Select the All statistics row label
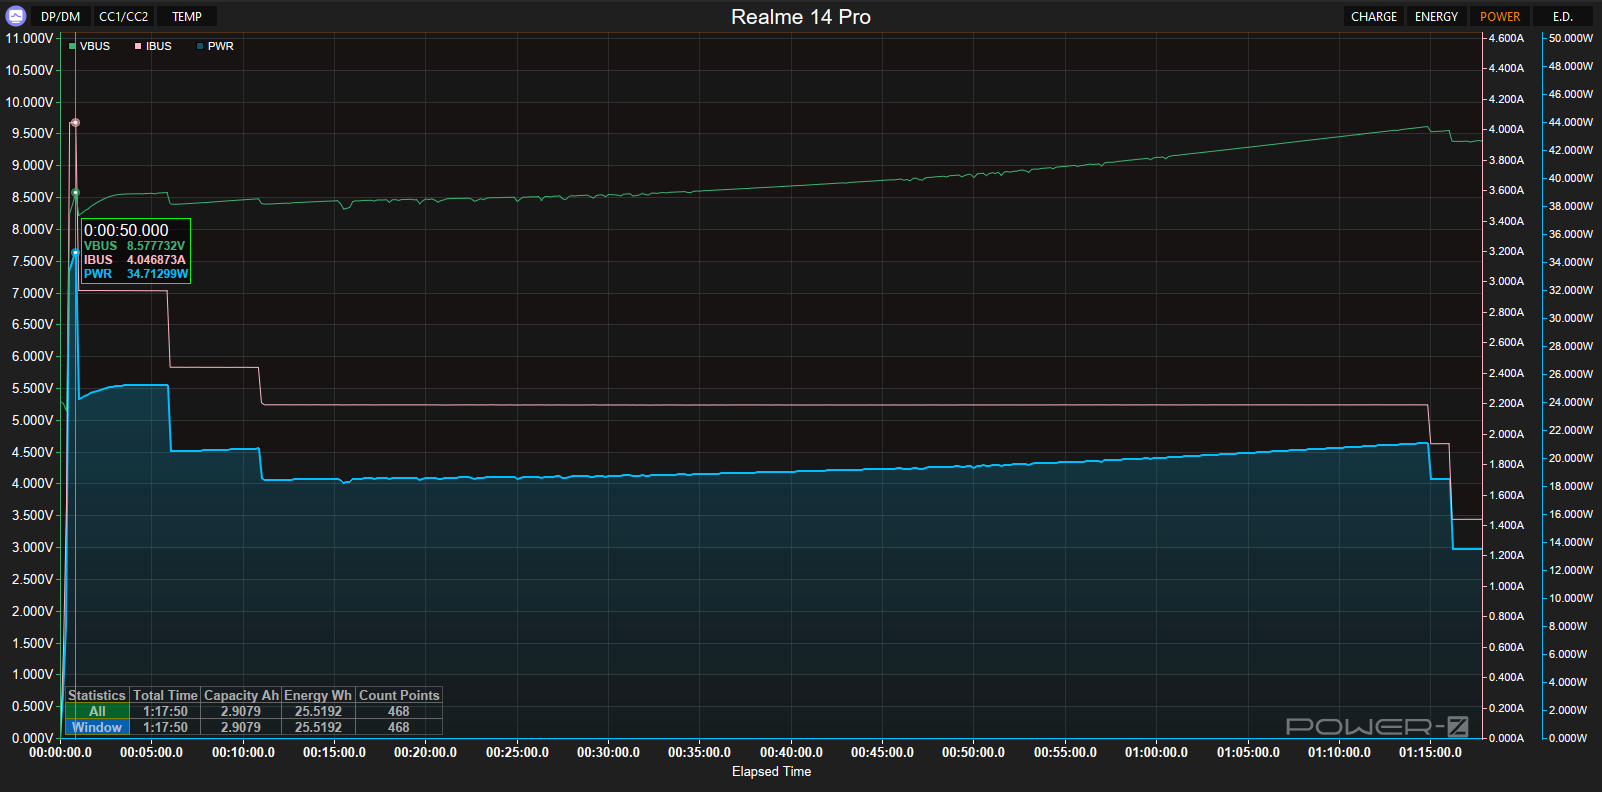The height and width of the screenshot is (792, 1602). coord(97,712)
